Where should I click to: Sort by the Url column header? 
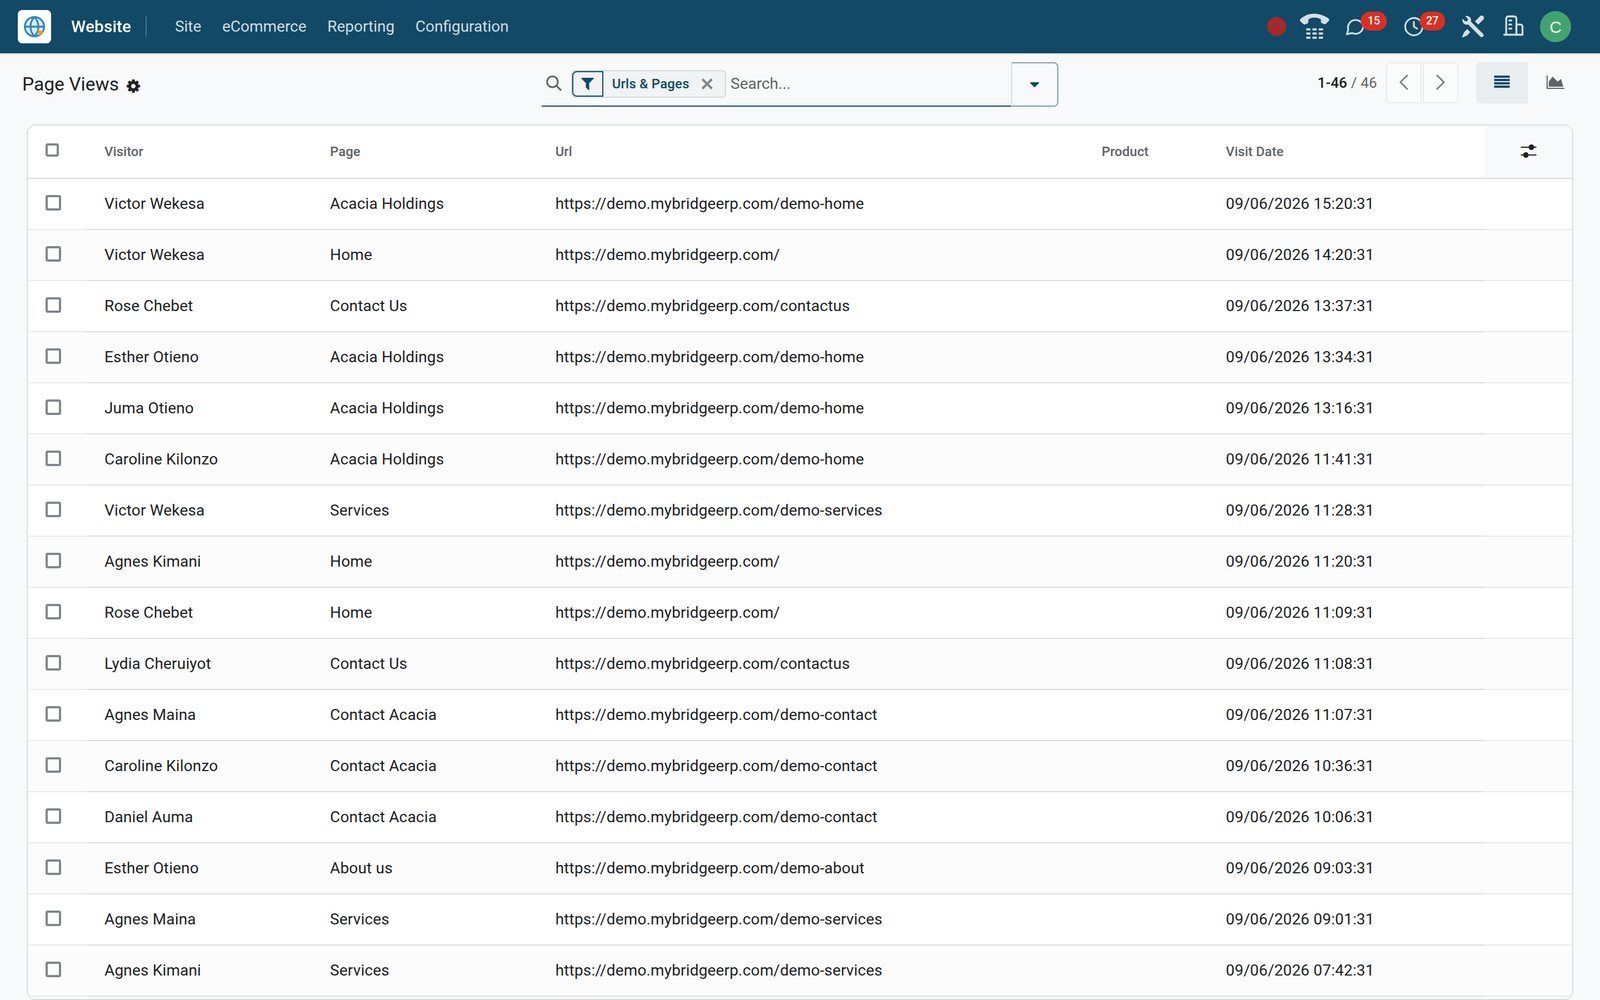tap(564, 152)
